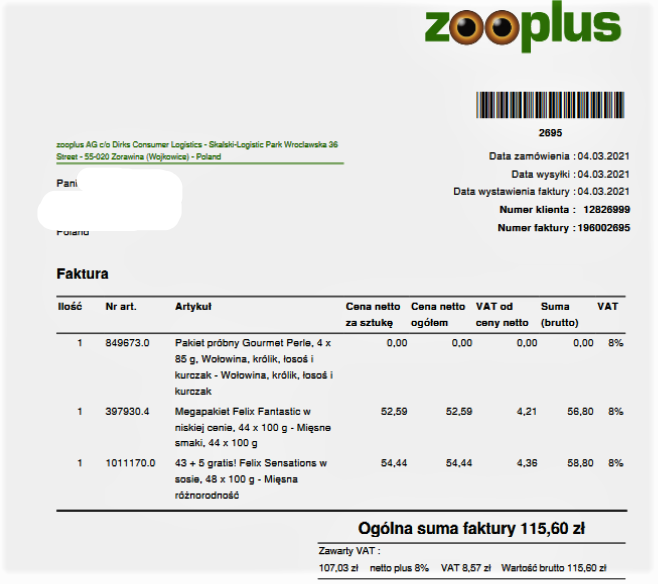658x584 pixels.
Task: Click the Ogólna suma faktury total line
Action: click(x=471, y=528)
